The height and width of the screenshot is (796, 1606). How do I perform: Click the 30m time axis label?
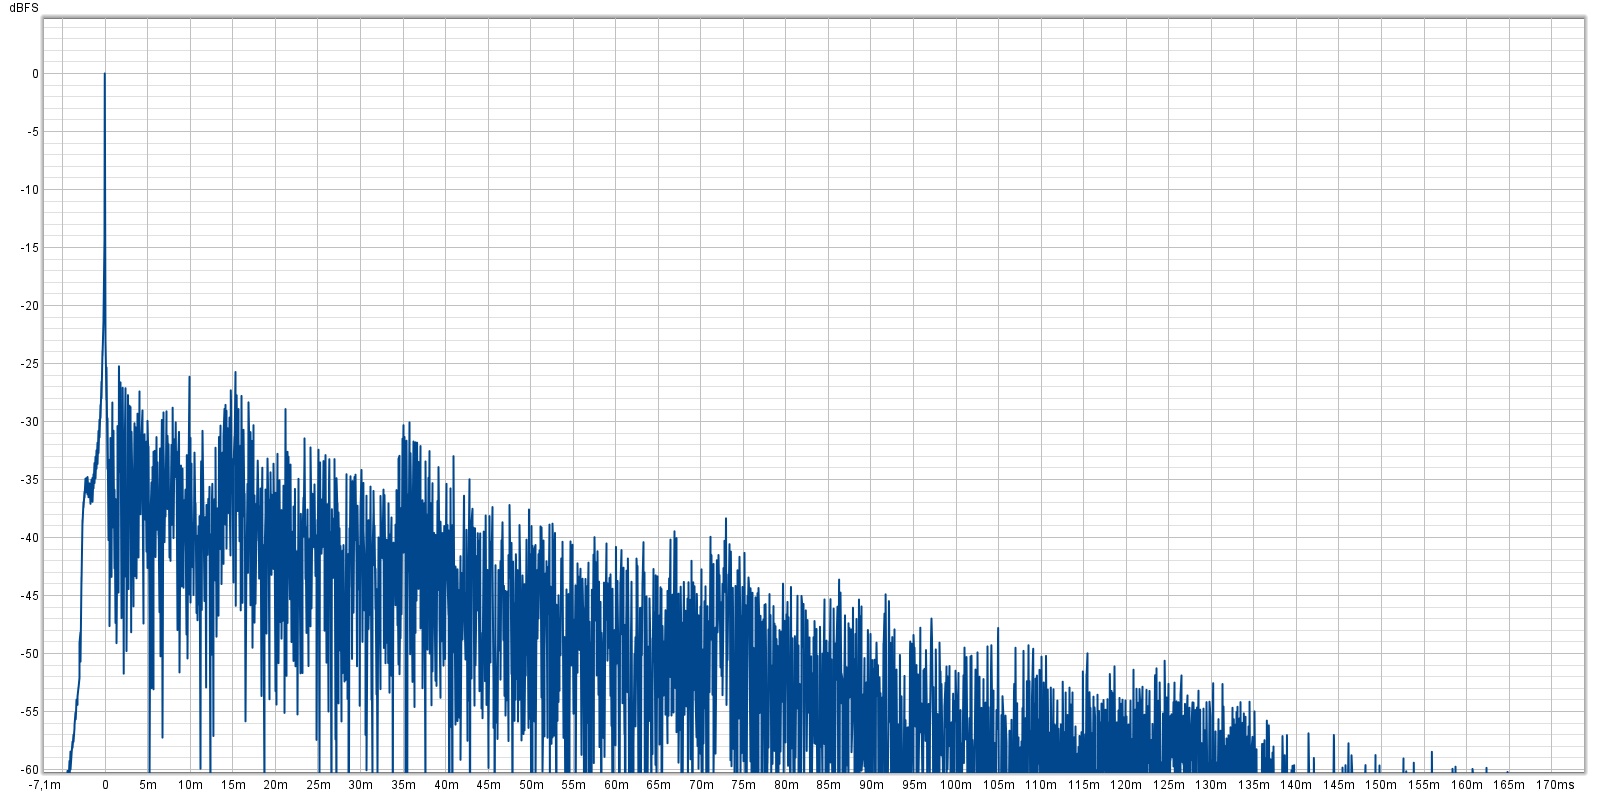pos(360,785)
